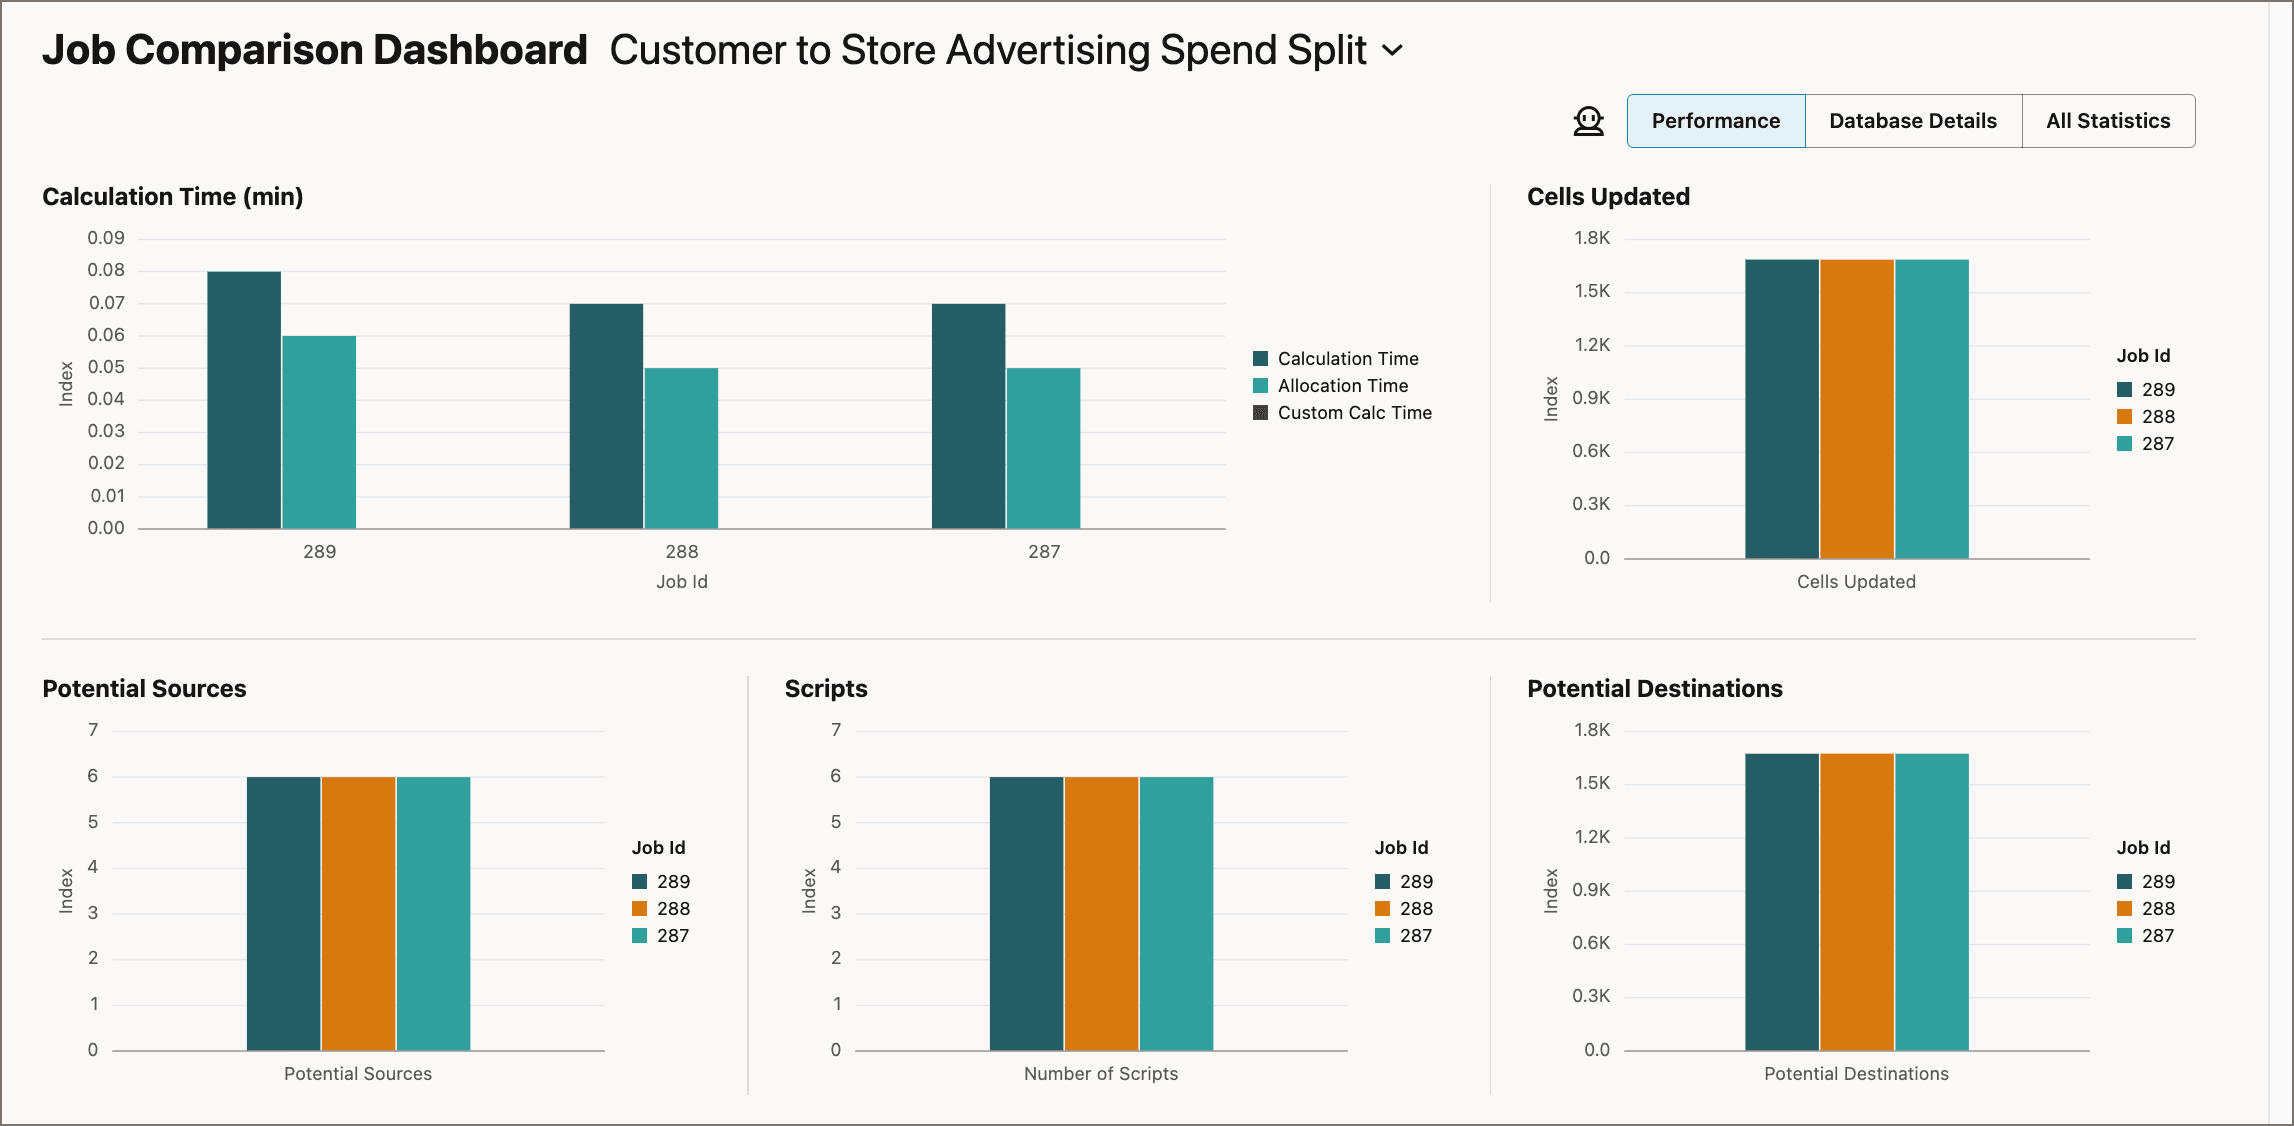Switch to the All Statistics tab

click(x=2108, y=120)
